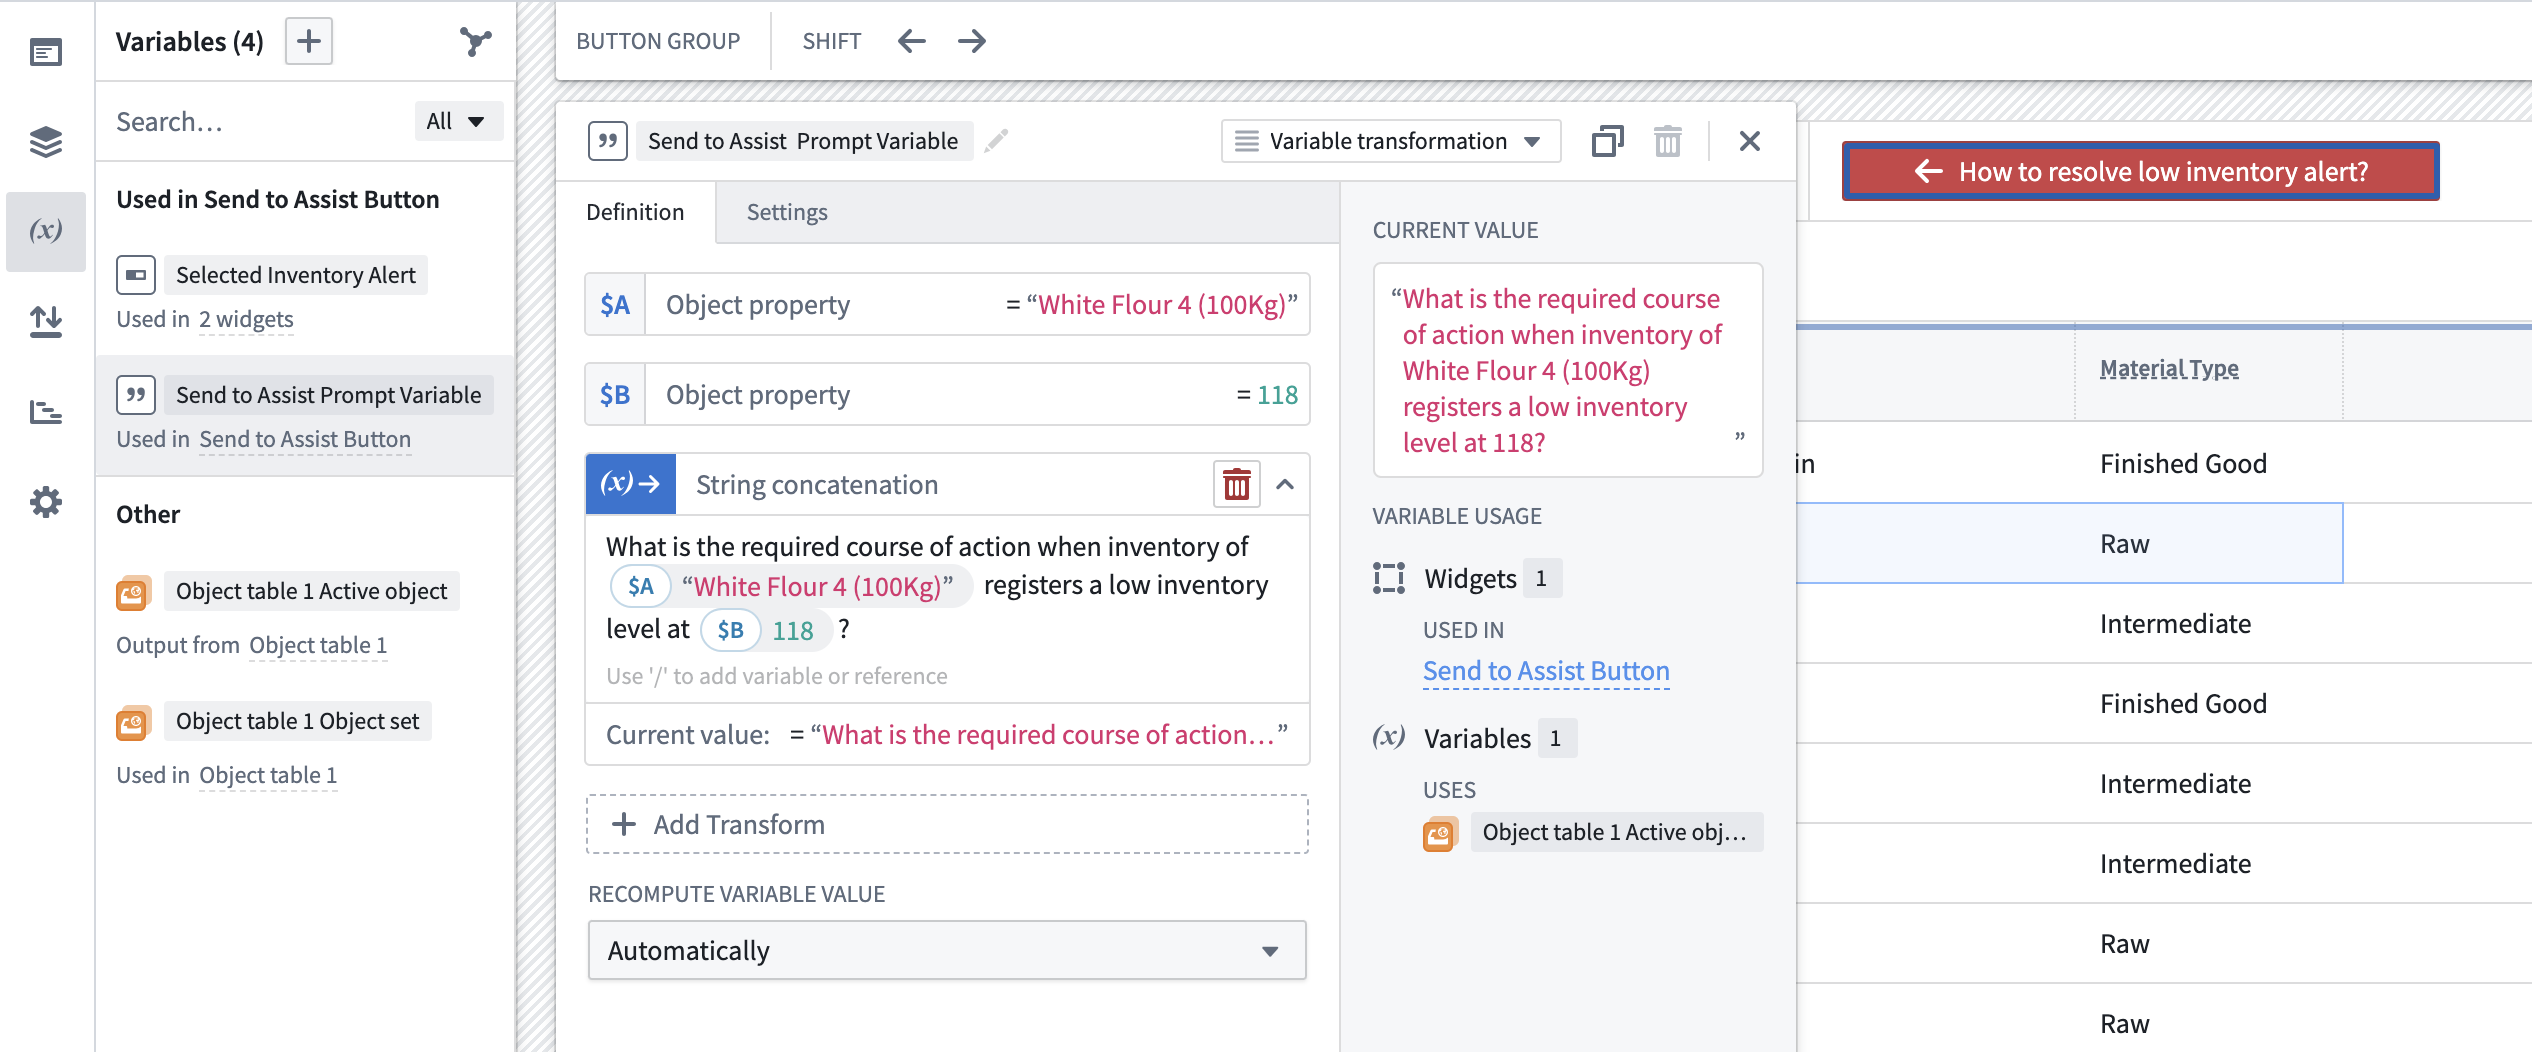2532x1052 pixels.
Task: Open Object table 1 link under Object set
Action: (268, 775)
